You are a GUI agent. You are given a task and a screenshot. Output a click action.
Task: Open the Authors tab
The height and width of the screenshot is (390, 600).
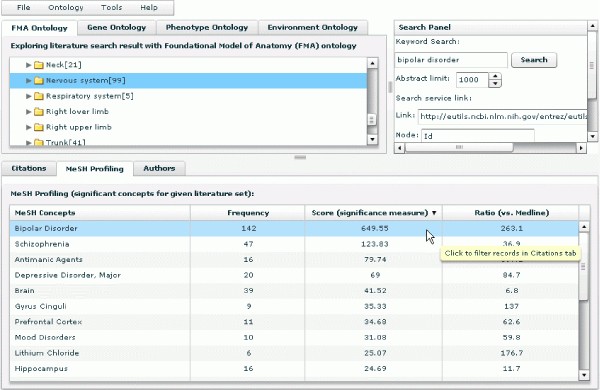[x=159, y=168]
